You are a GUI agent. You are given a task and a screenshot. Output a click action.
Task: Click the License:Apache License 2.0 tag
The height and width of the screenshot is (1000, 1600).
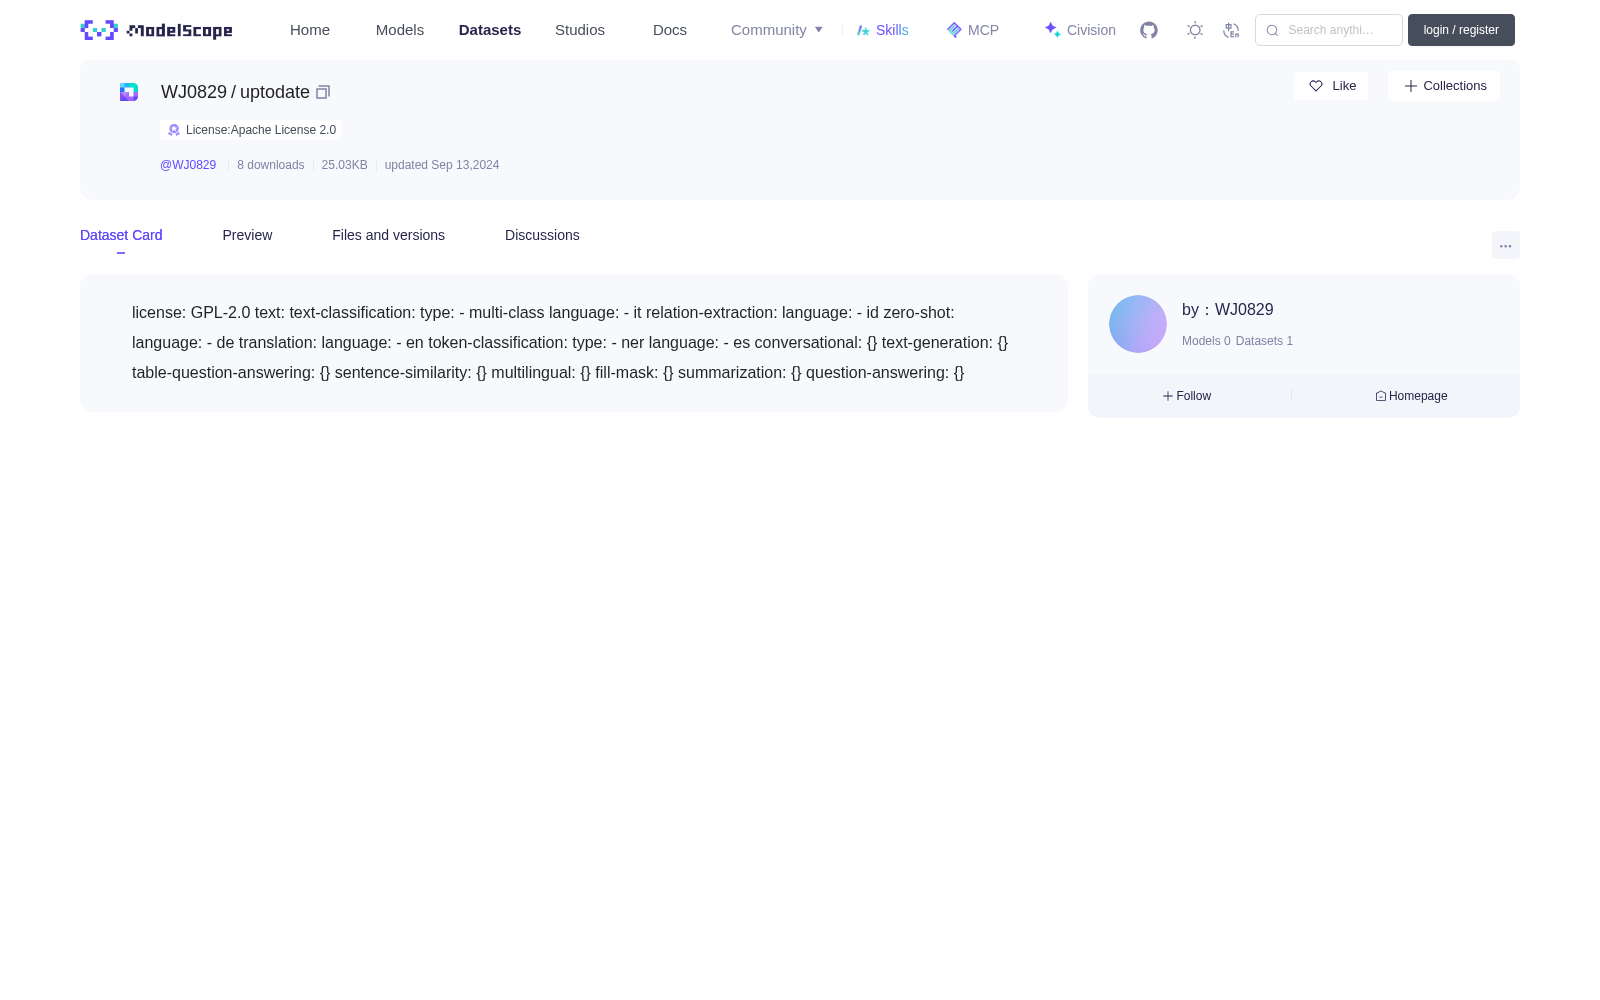(251, 130)
